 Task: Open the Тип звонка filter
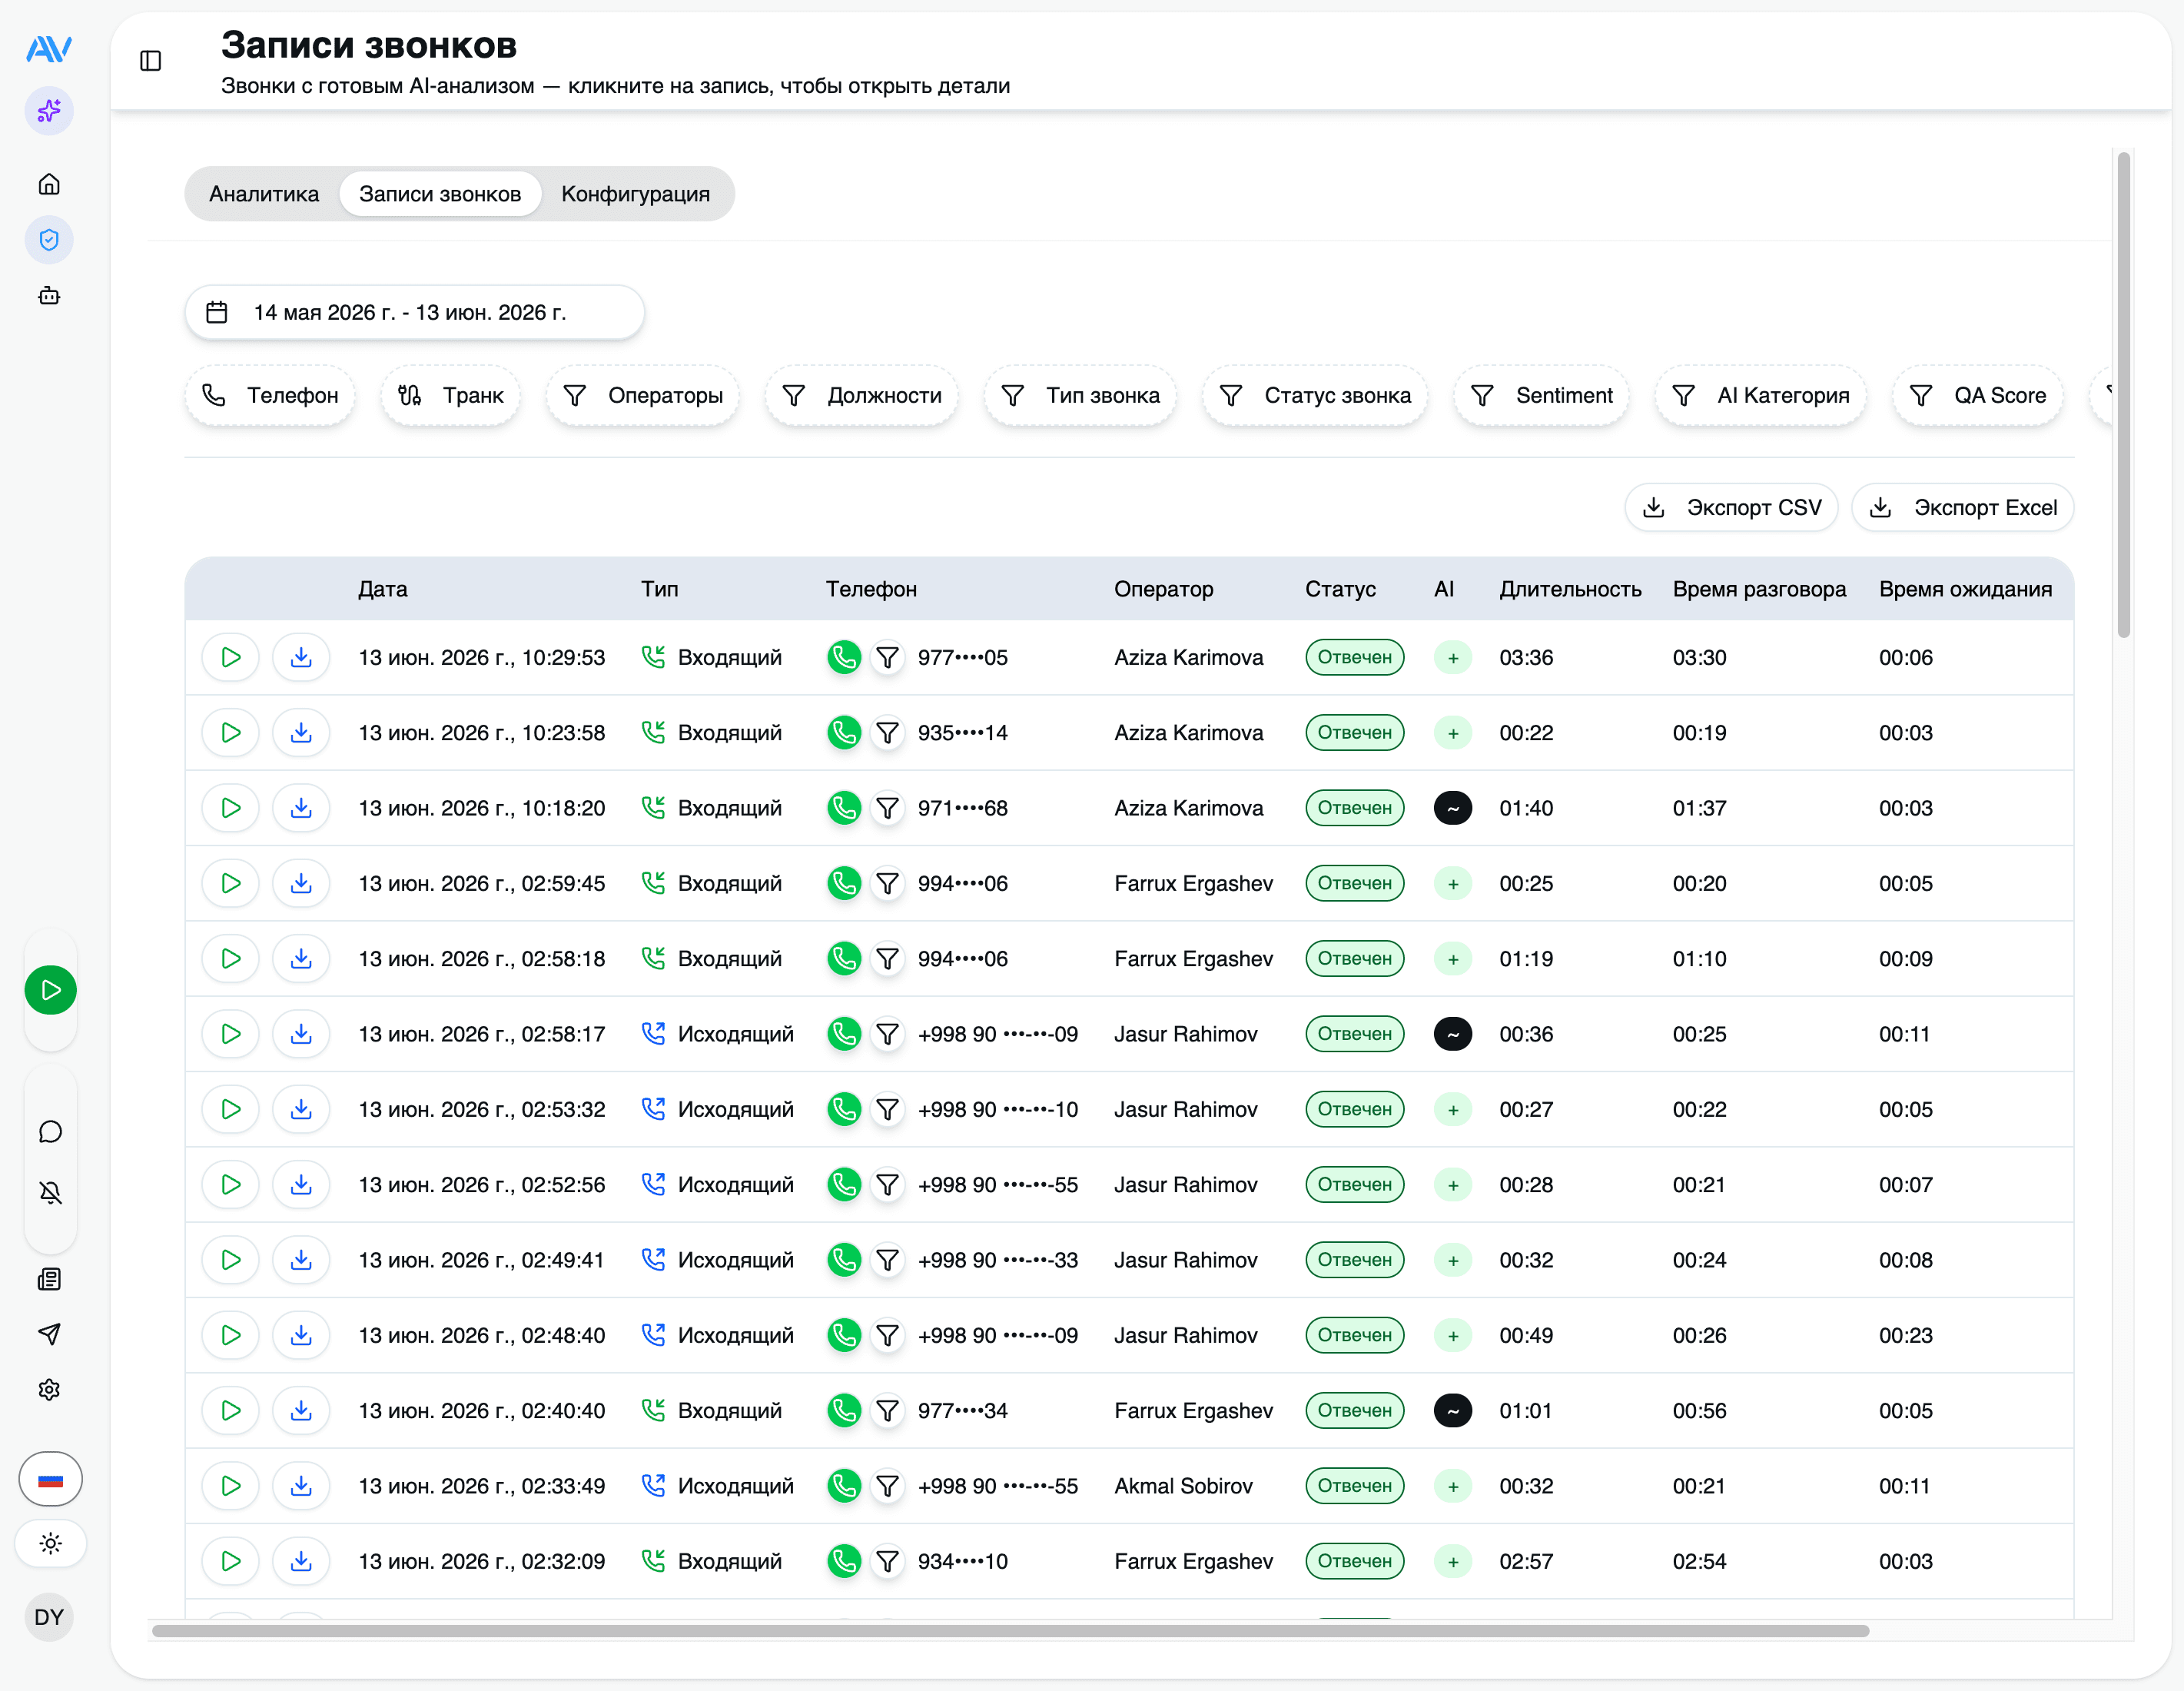tap(1080, 396)
